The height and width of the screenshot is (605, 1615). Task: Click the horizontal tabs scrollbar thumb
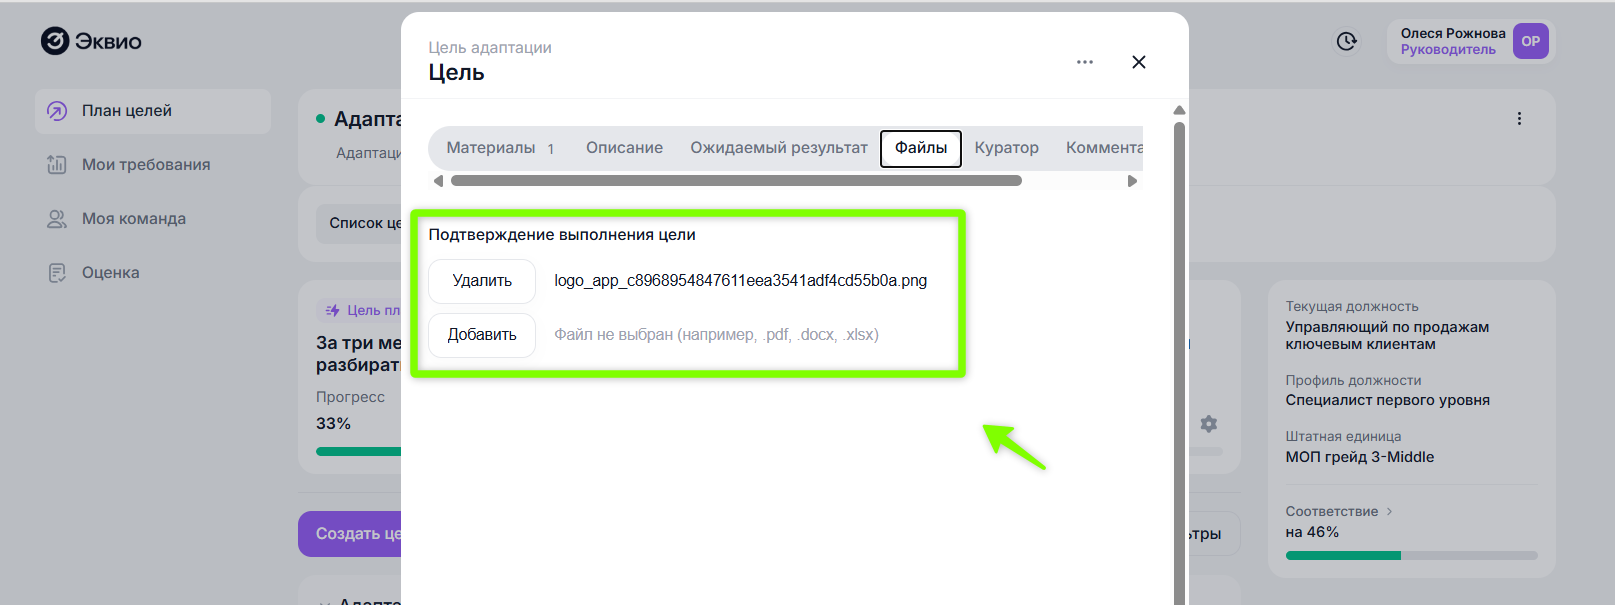(736, 181)
